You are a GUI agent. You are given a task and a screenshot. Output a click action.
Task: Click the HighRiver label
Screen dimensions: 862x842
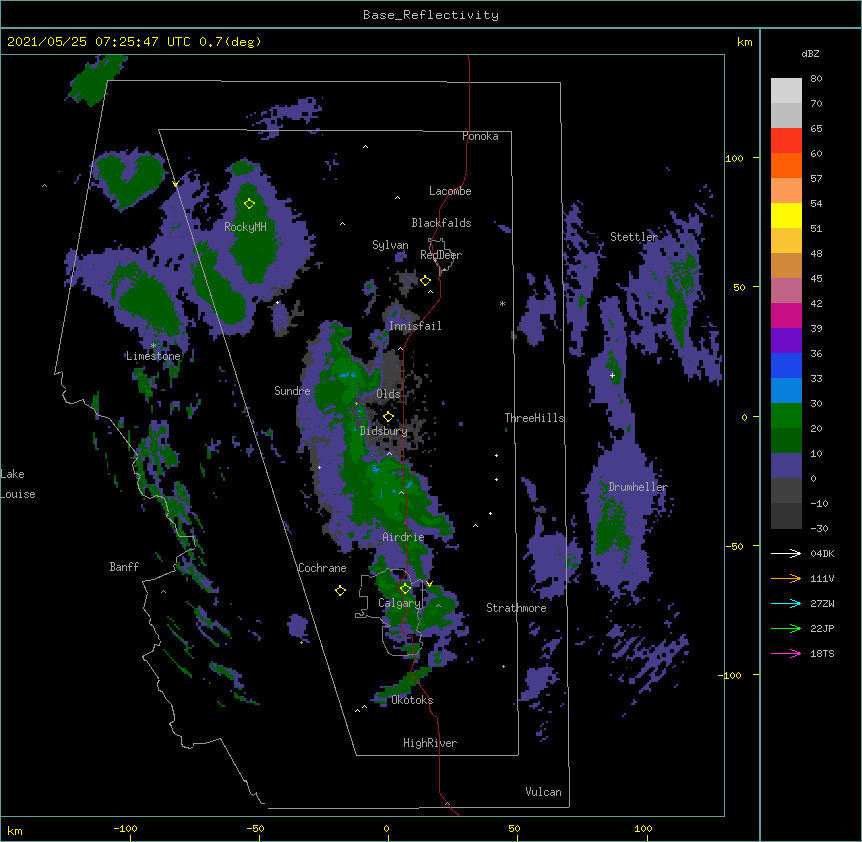coord(430,743)
